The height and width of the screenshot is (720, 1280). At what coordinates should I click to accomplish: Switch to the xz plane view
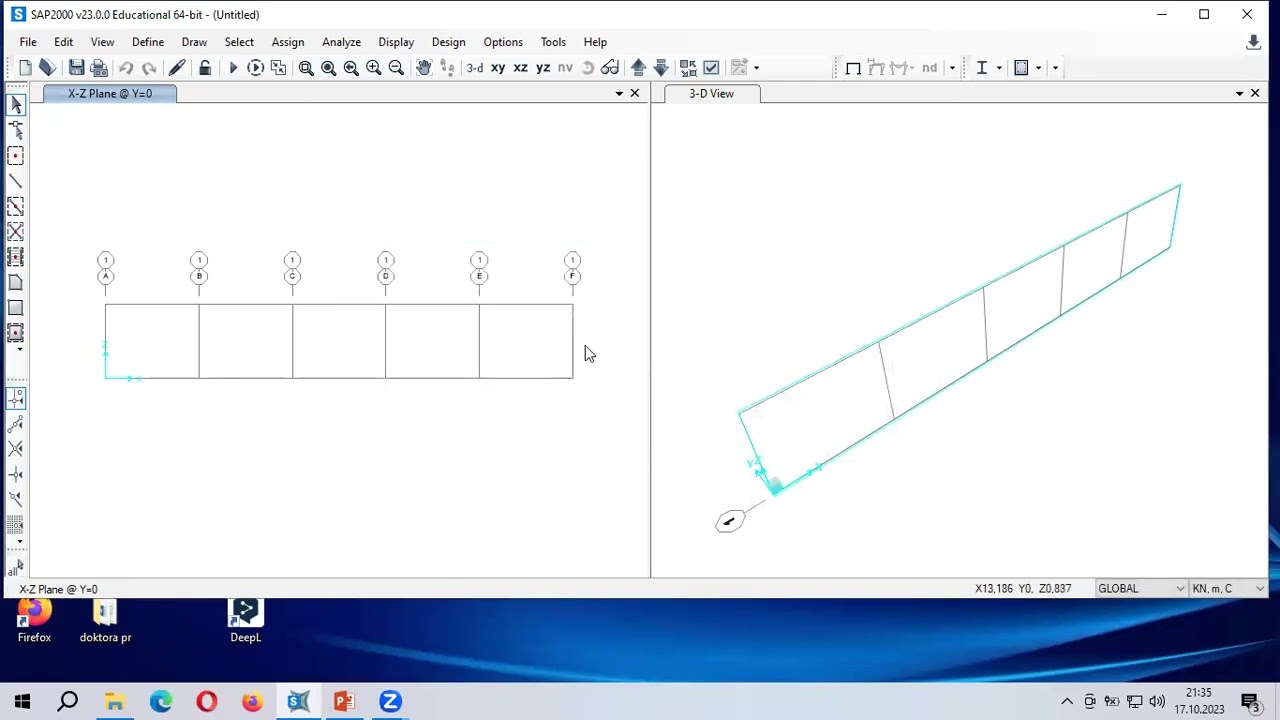[x=520, y=68]
